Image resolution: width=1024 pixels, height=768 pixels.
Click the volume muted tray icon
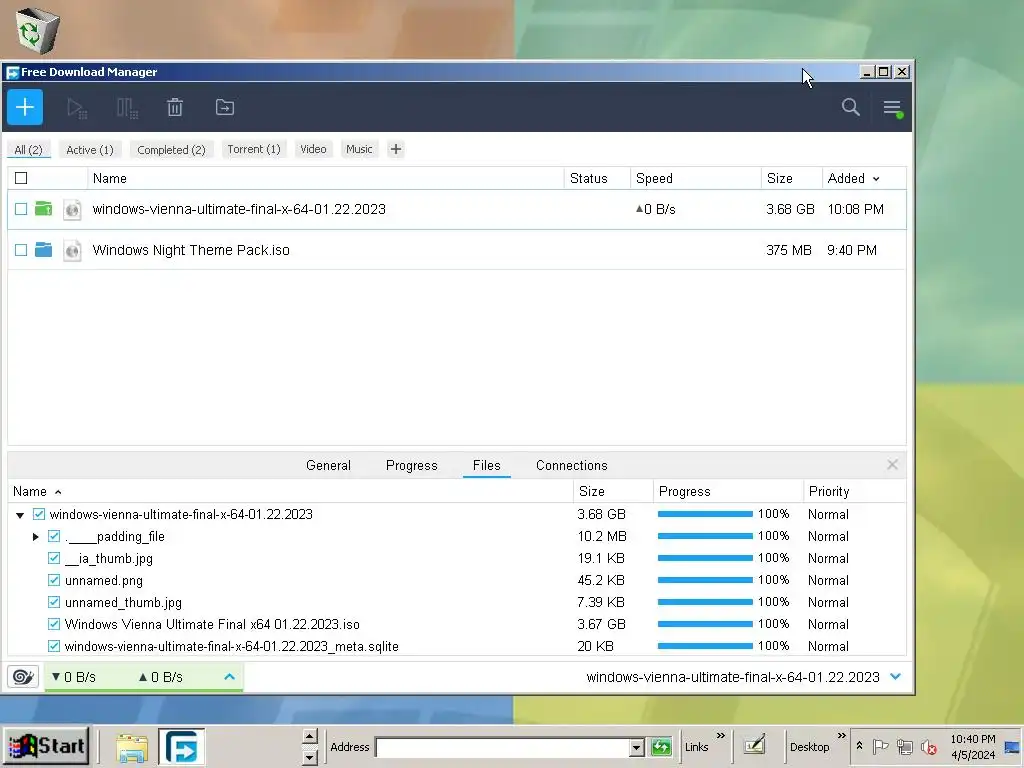coord(928,746)
